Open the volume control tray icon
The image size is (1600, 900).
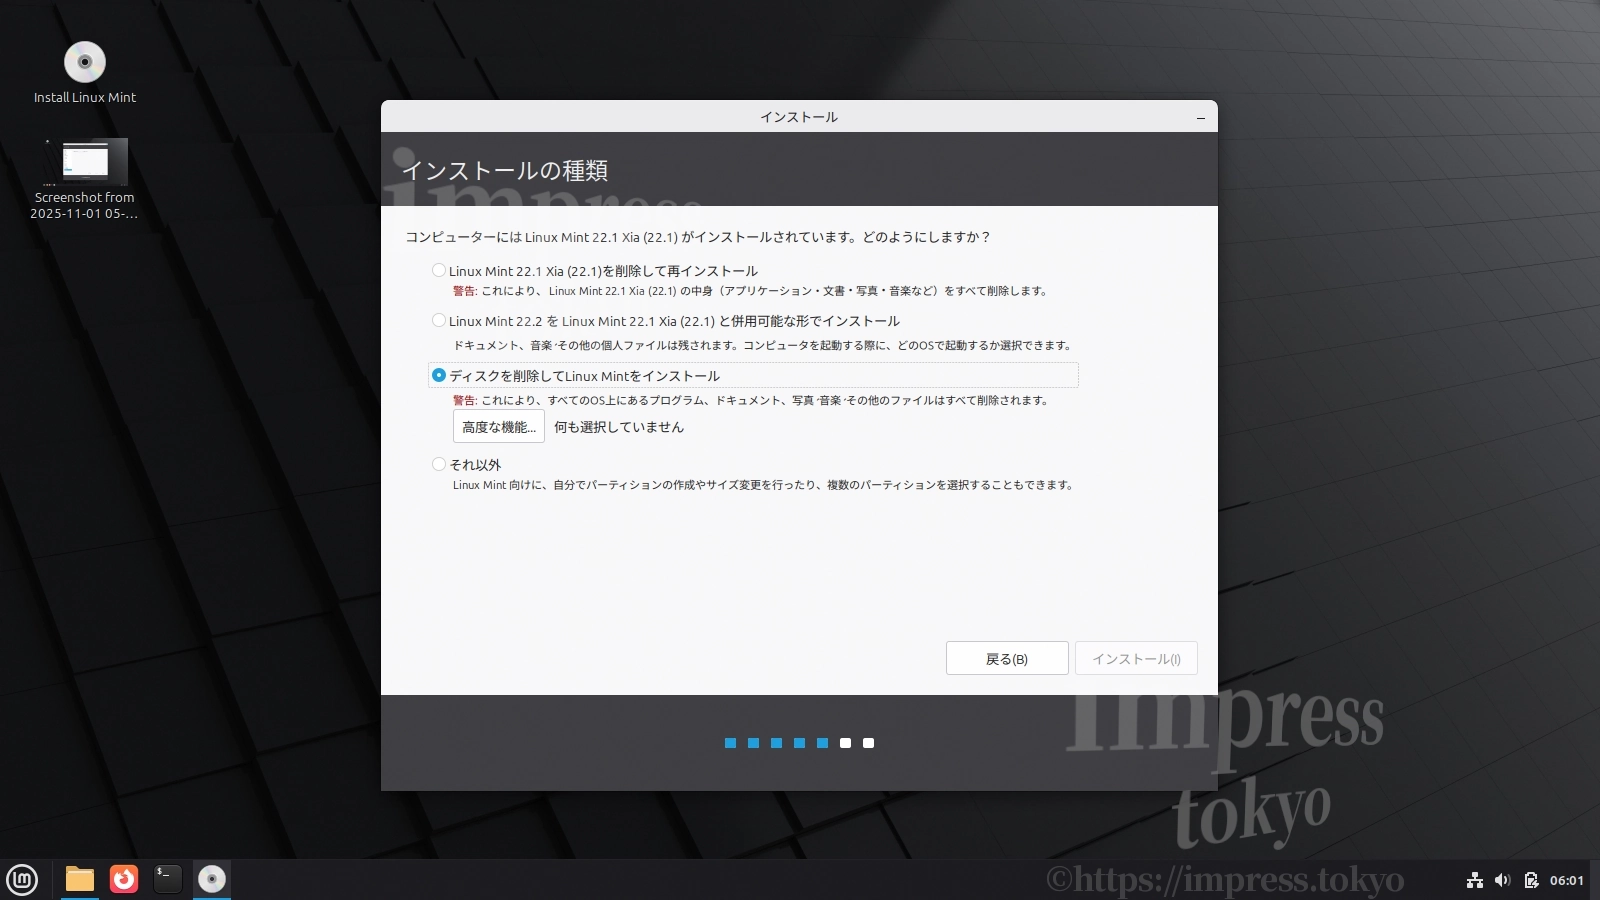pos(1502,880)
